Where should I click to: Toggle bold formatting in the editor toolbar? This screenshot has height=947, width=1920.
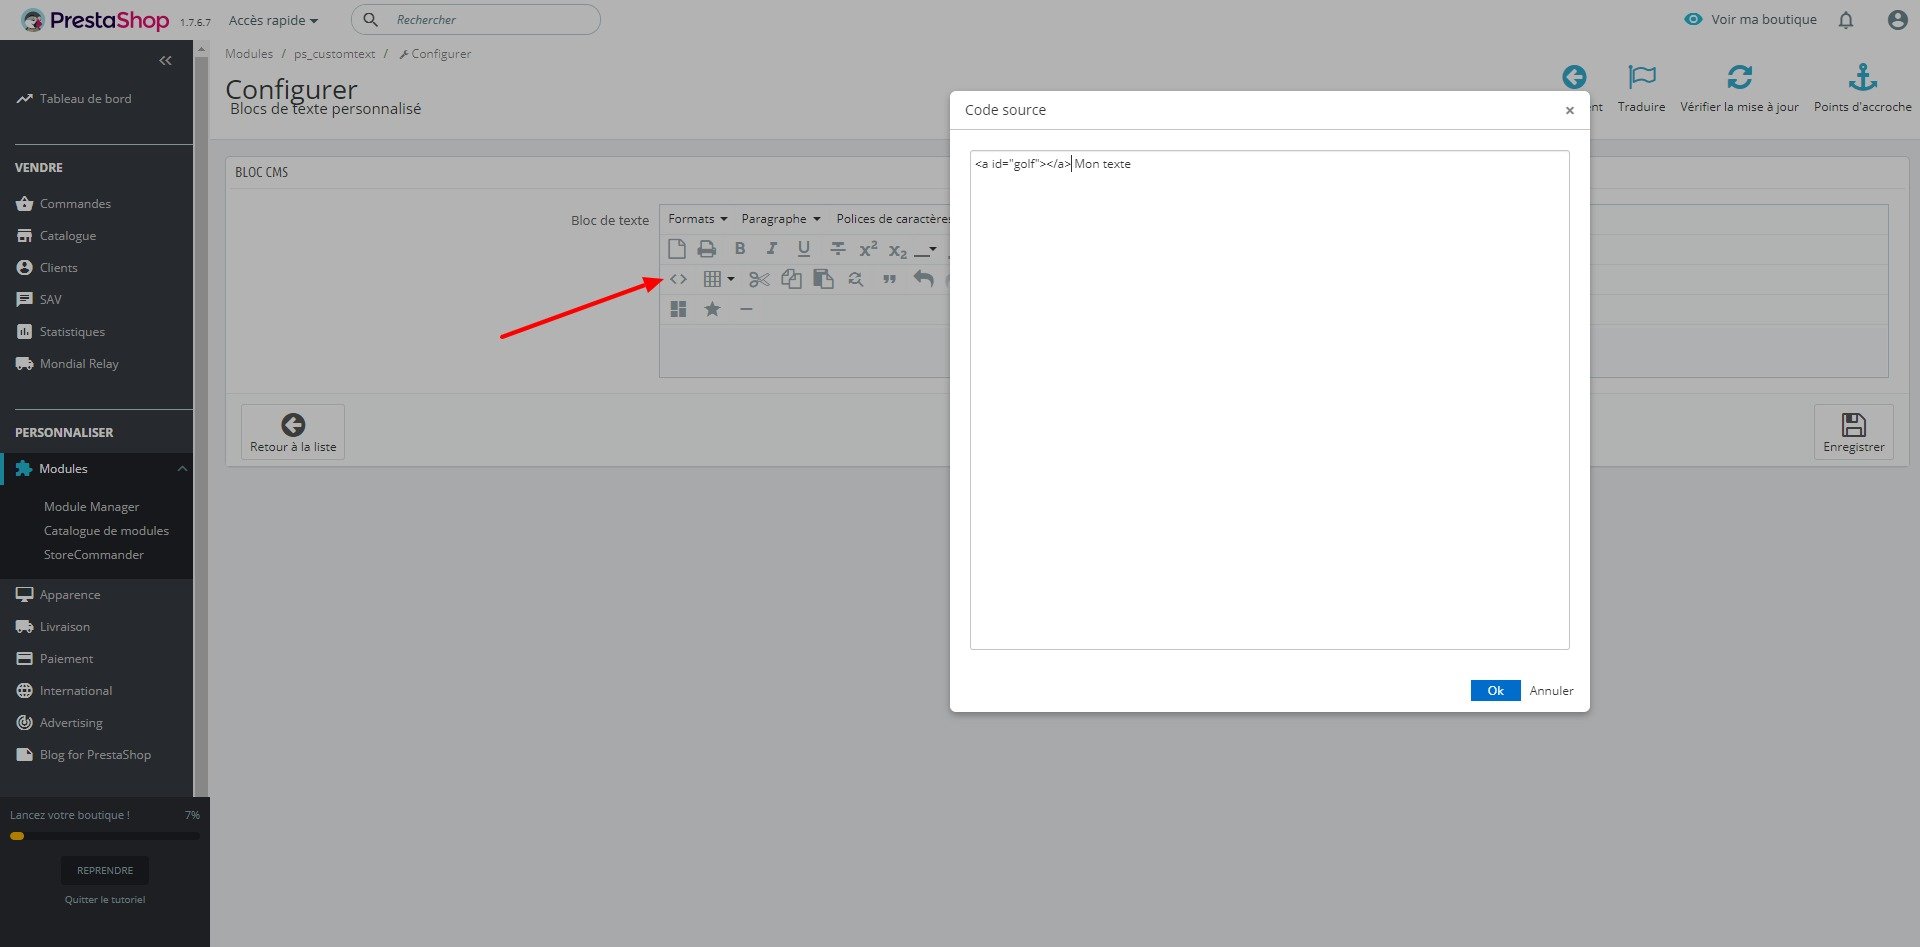pos(740,249)
